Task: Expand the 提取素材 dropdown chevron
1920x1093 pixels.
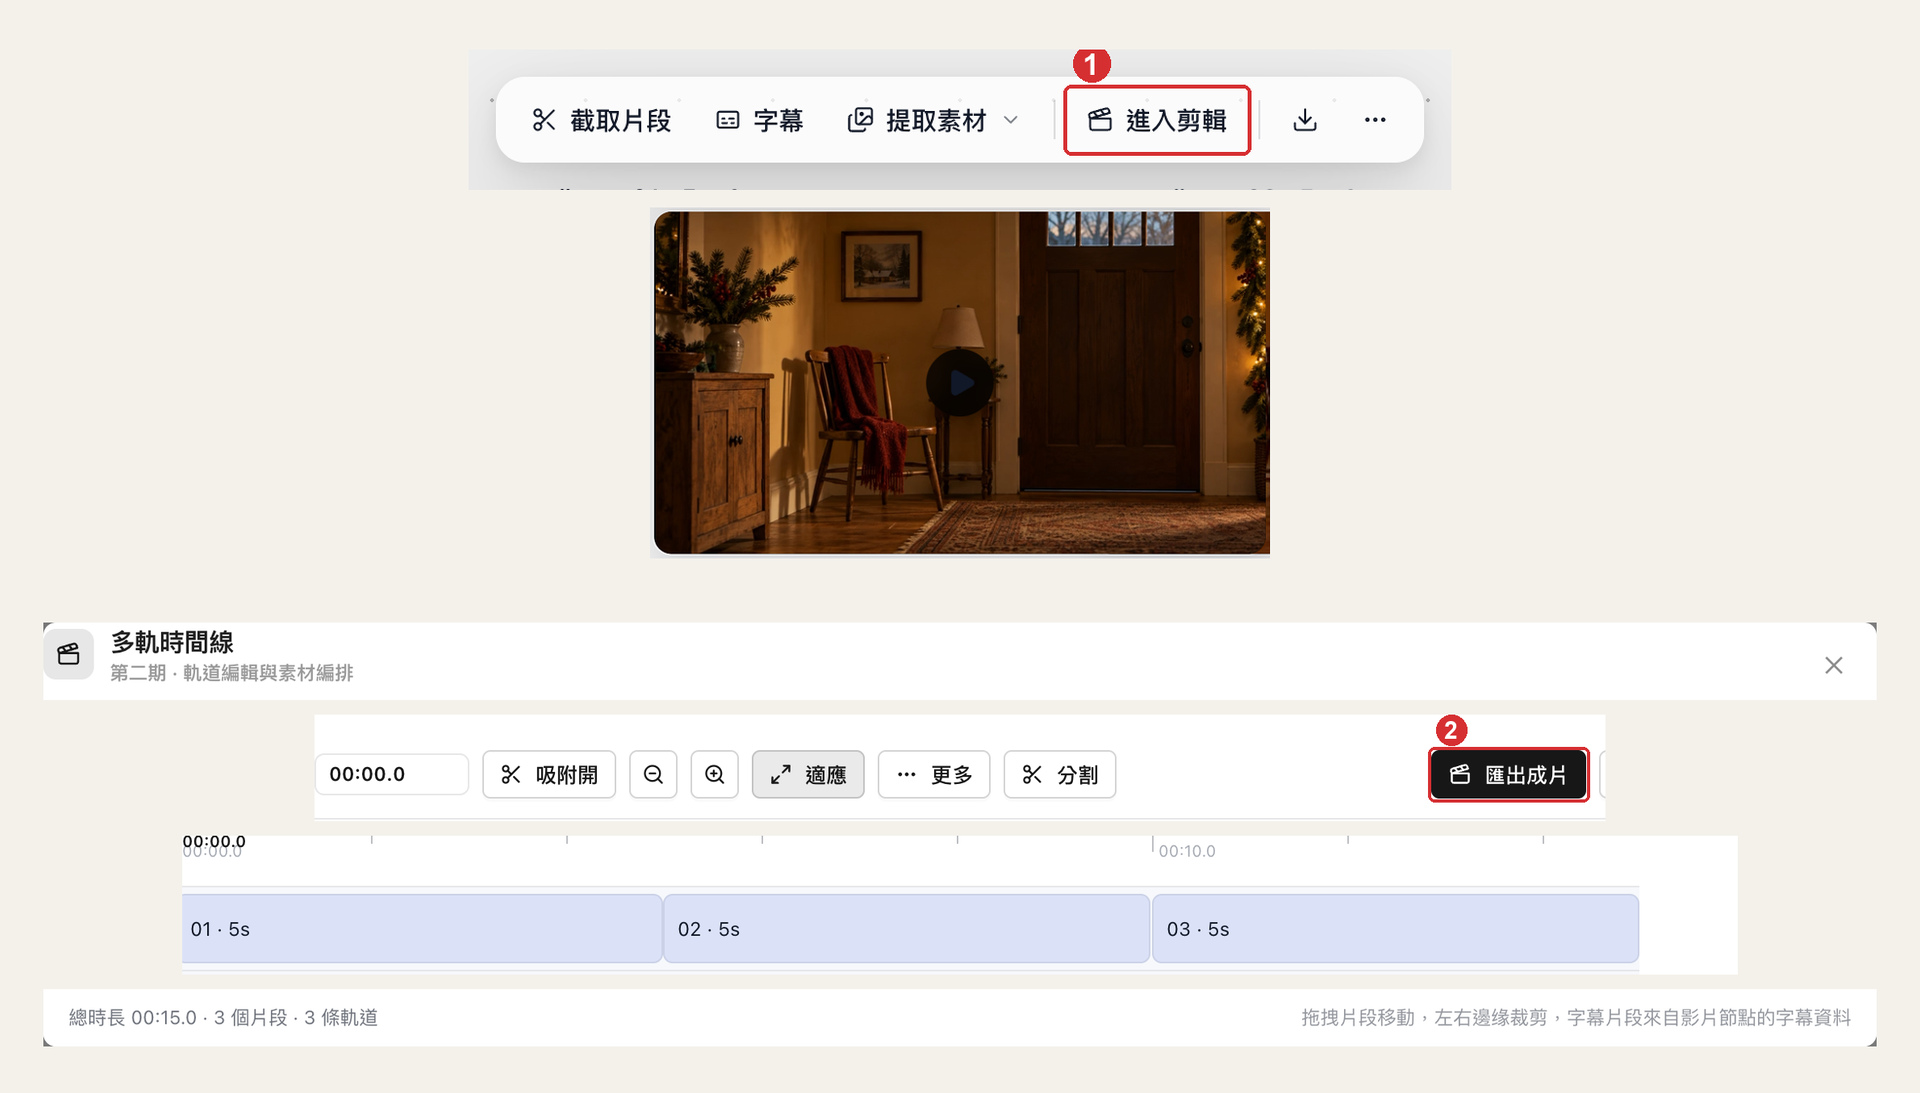Action: click(1011, 120)
